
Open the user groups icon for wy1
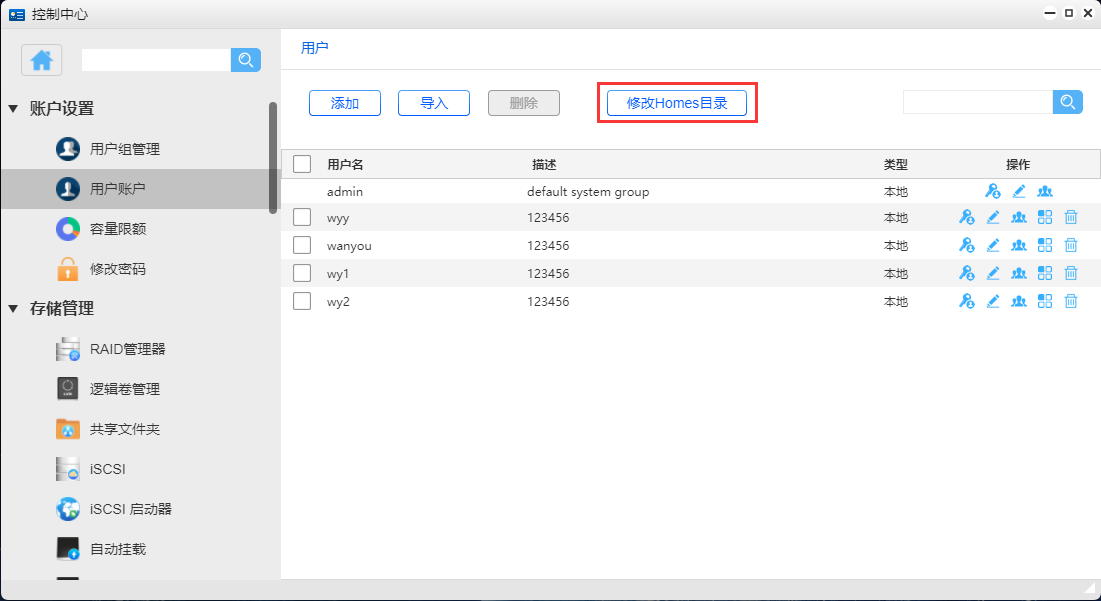[1019, 273]
